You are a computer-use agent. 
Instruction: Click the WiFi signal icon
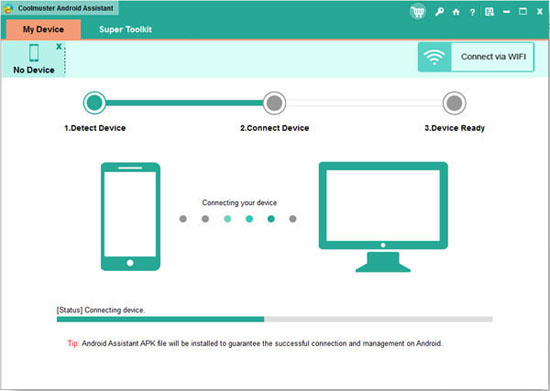(x=434, y=57)
